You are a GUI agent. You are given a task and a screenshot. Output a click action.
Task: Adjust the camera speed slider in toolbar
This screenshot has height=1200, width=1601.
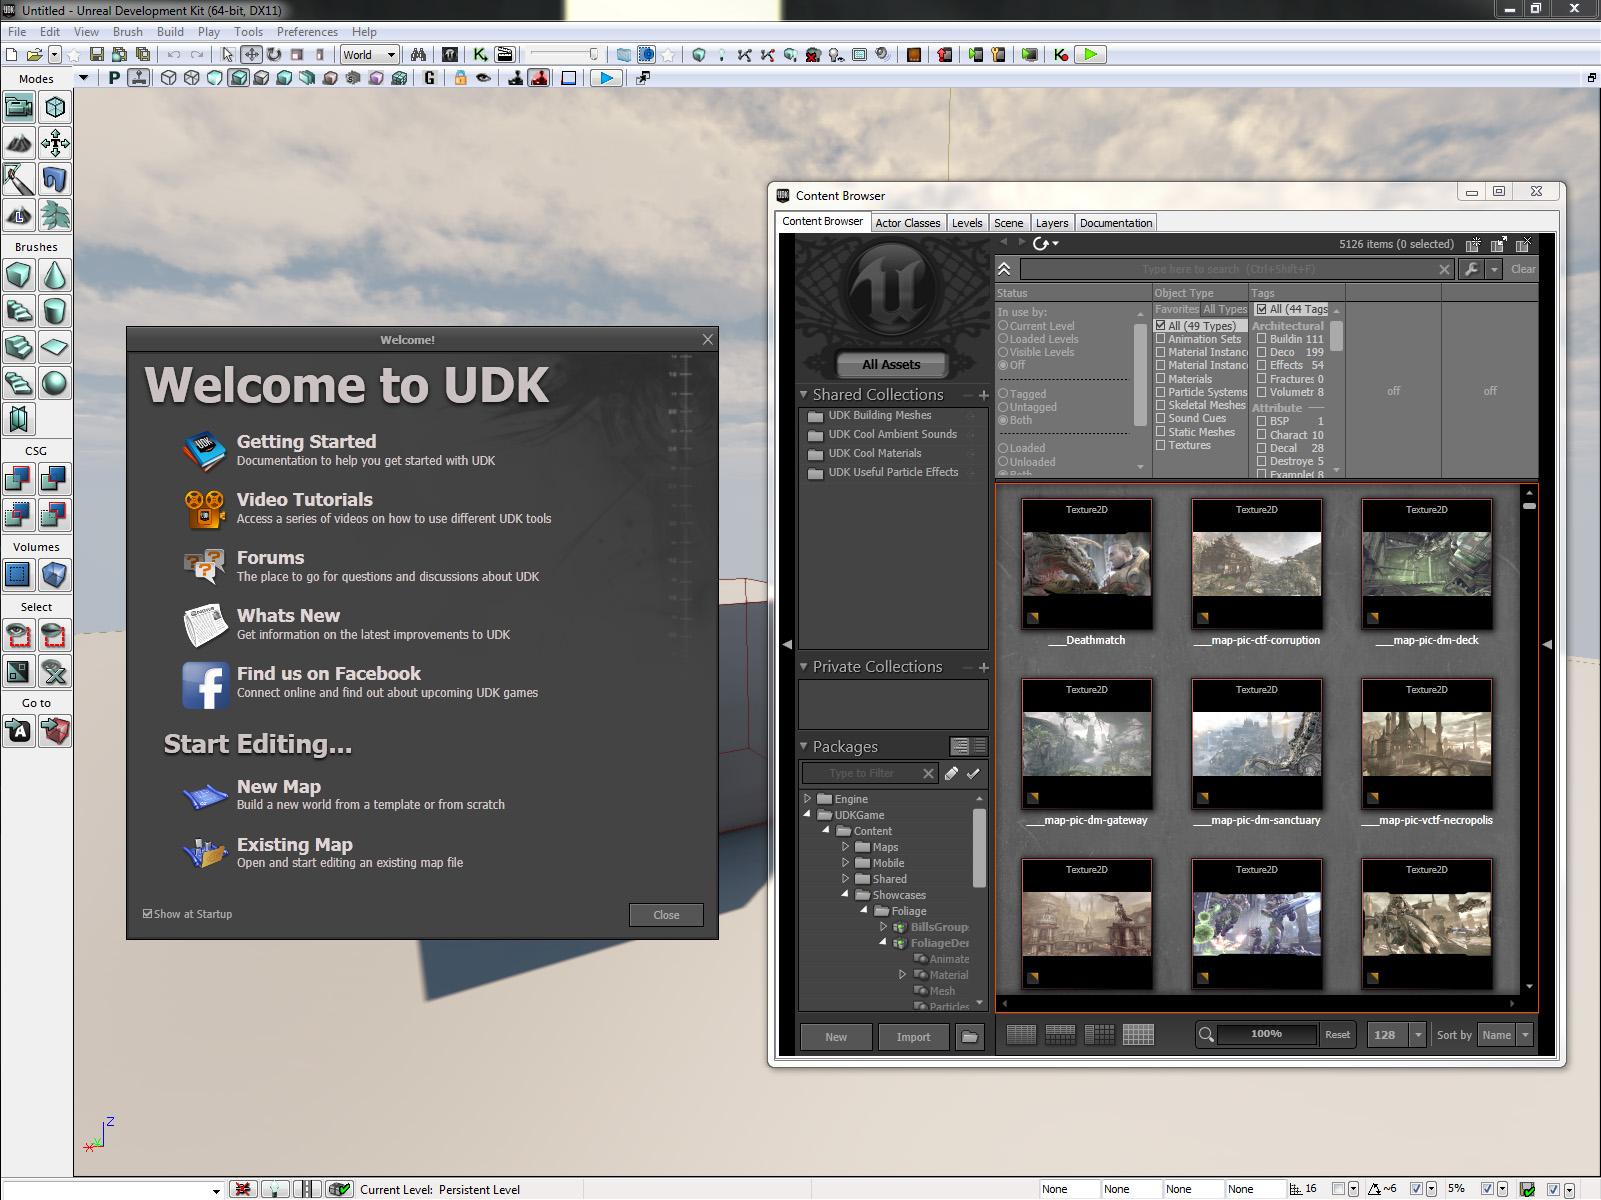565,55
